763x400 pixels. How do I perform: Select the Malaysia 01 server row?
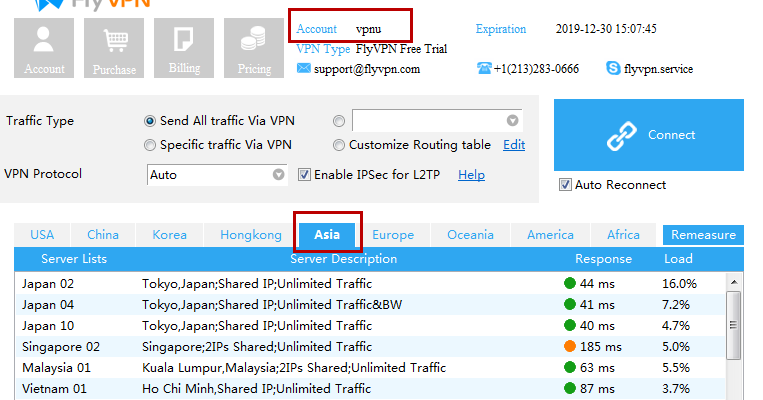tap(370, 367)
